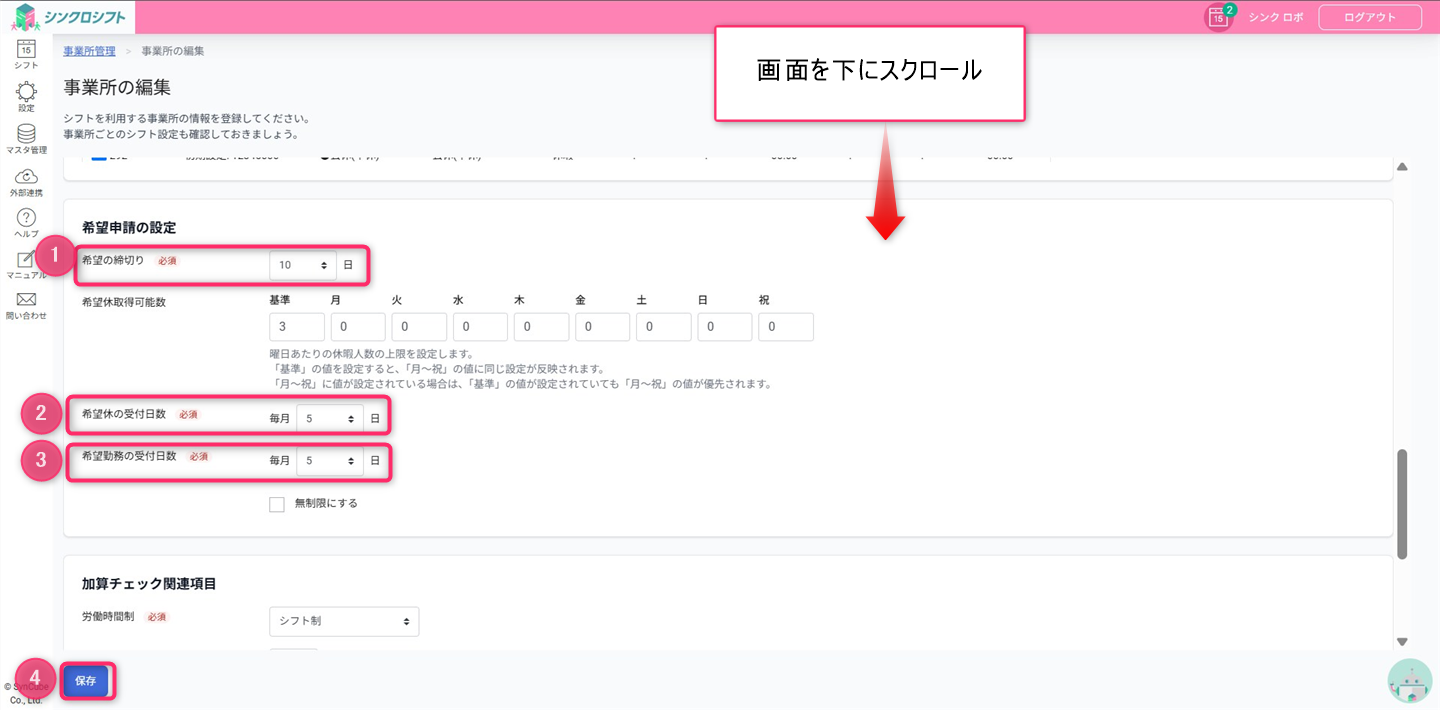Open the マニュアル notepad icon

(x=26, y=260)
